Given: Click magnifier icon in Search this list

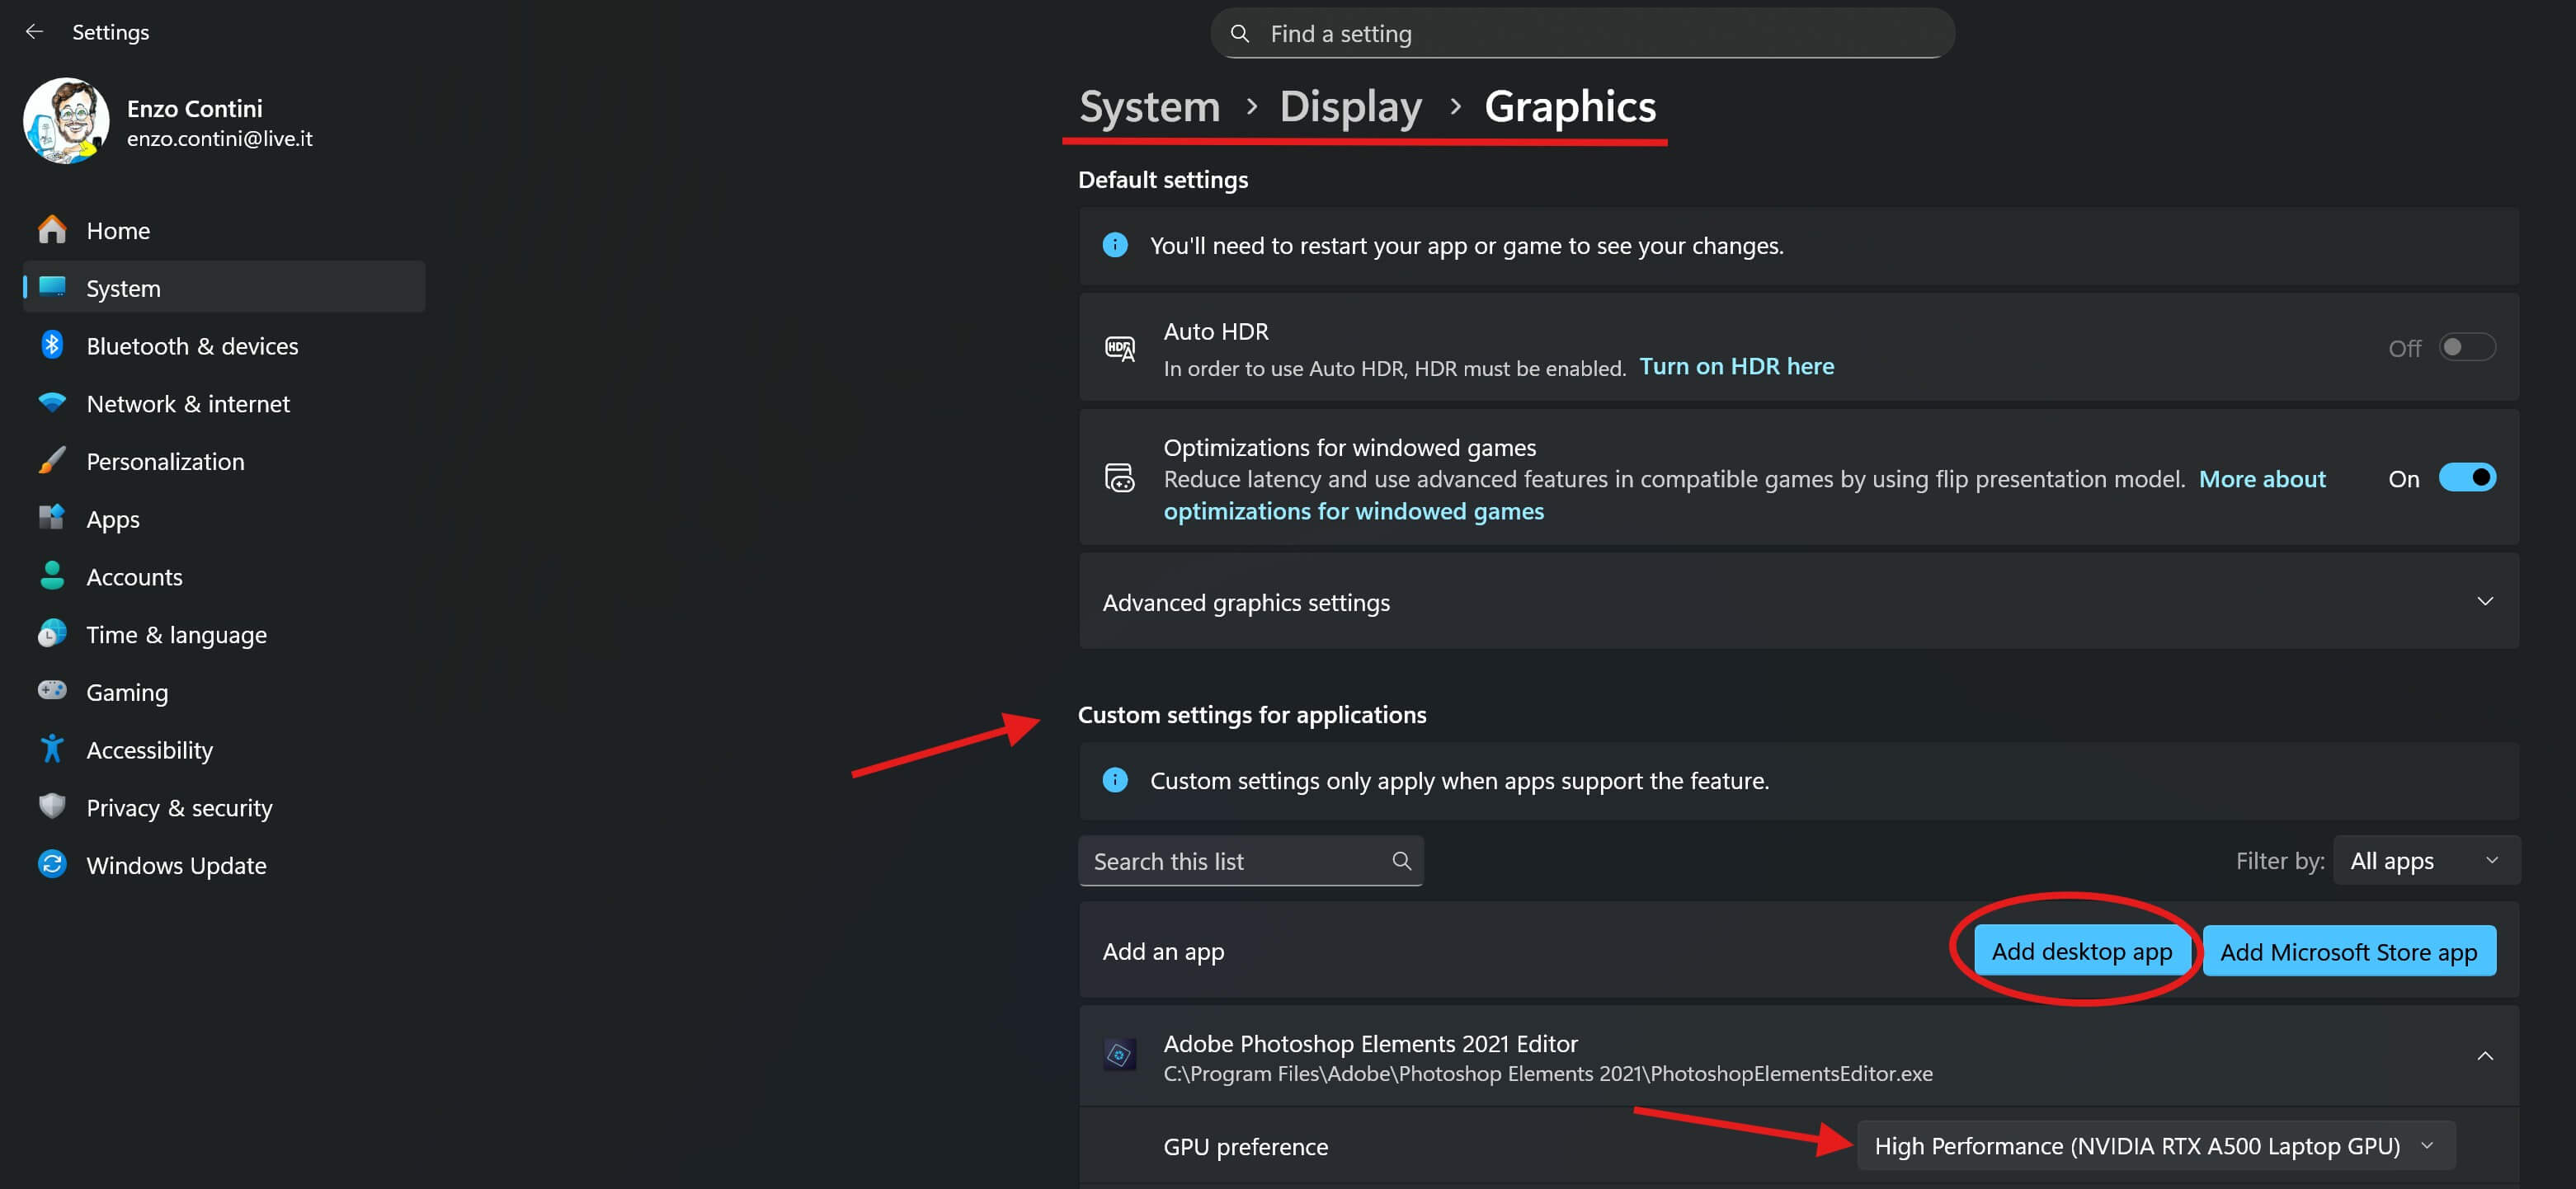Looking at the screenshot, I should coord(1401,861).
